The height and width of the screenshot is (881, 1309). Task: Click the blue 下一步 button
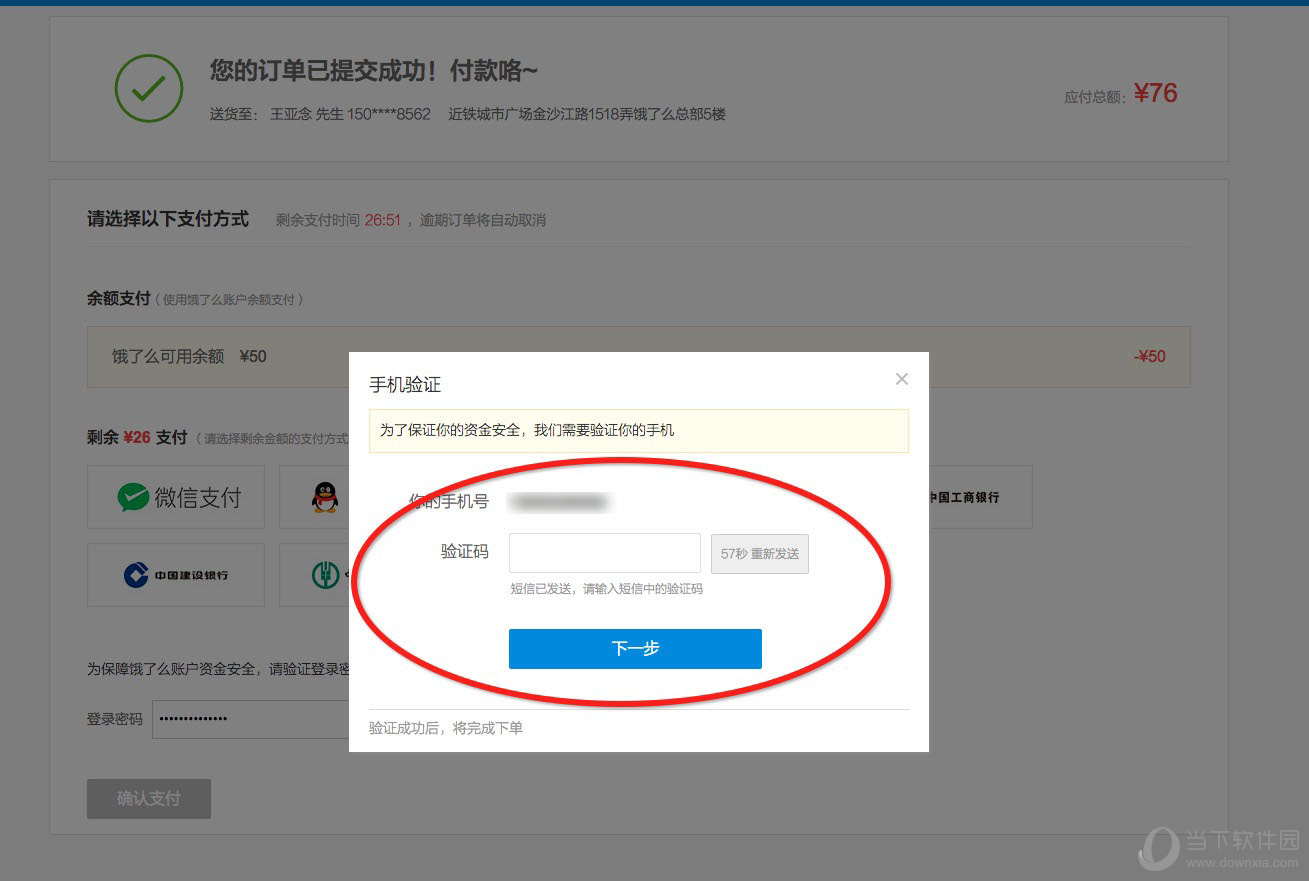point(635,648)
